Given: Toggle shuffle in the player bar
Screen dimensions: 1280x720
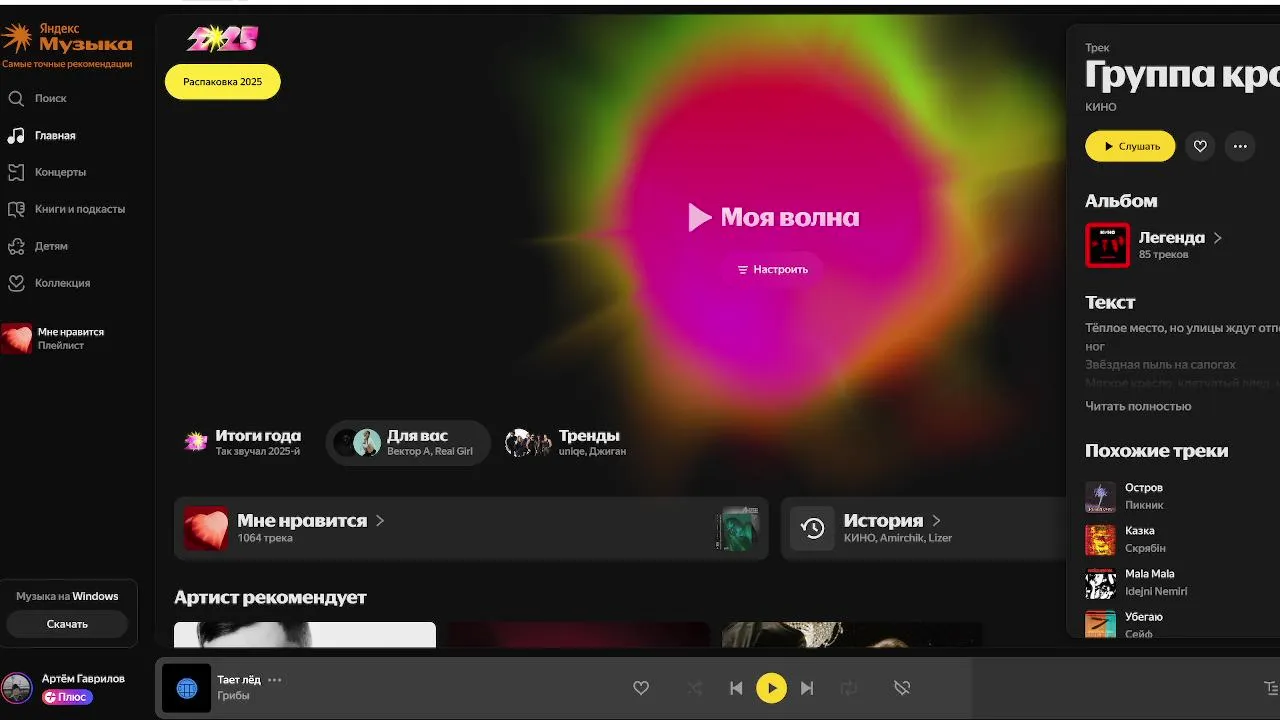Looking at the screenshot, I should pyautogui.click(x=695, y=688).
